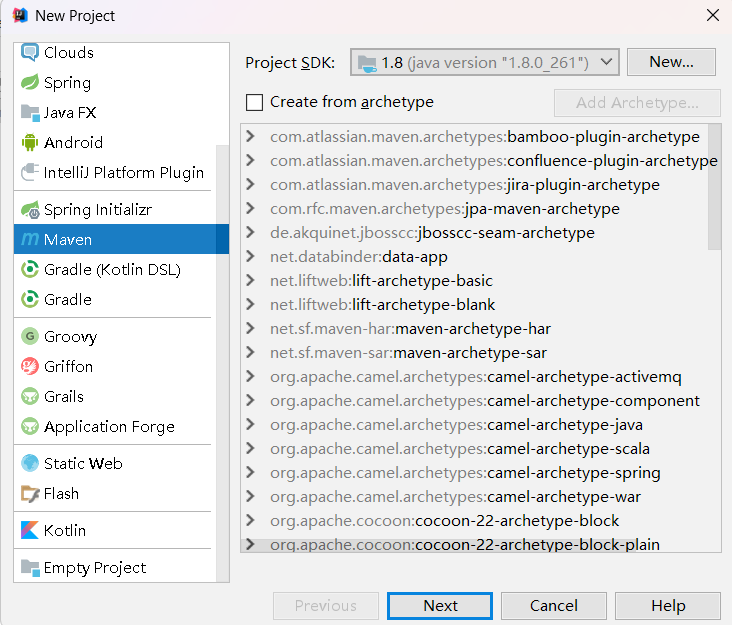This screenshot has width=732, height=625.
Task: Click the Static Web globe icon
Action: 30,463
